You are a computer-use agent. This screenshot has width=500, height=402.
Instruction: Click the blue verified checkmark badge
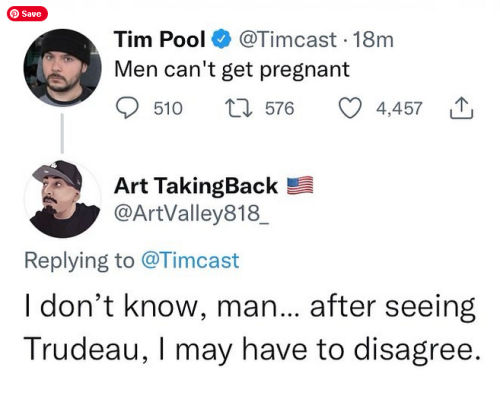coord(222,39)
